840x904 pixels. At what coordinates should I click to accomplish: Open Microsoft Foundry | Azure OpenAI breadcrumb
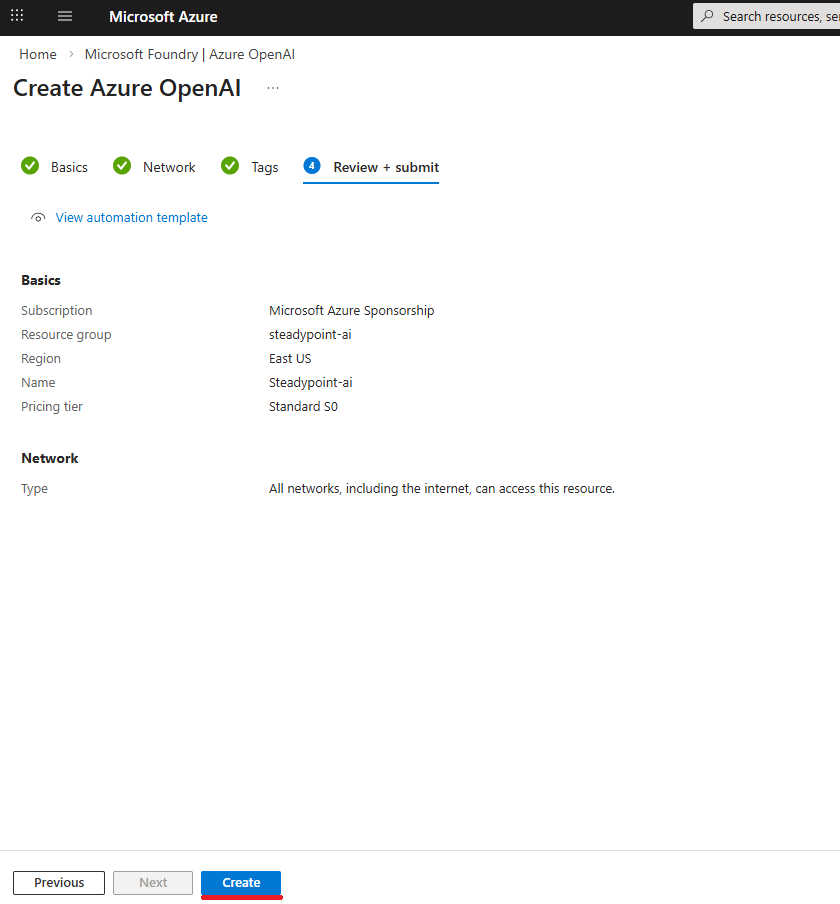point(189,54)
